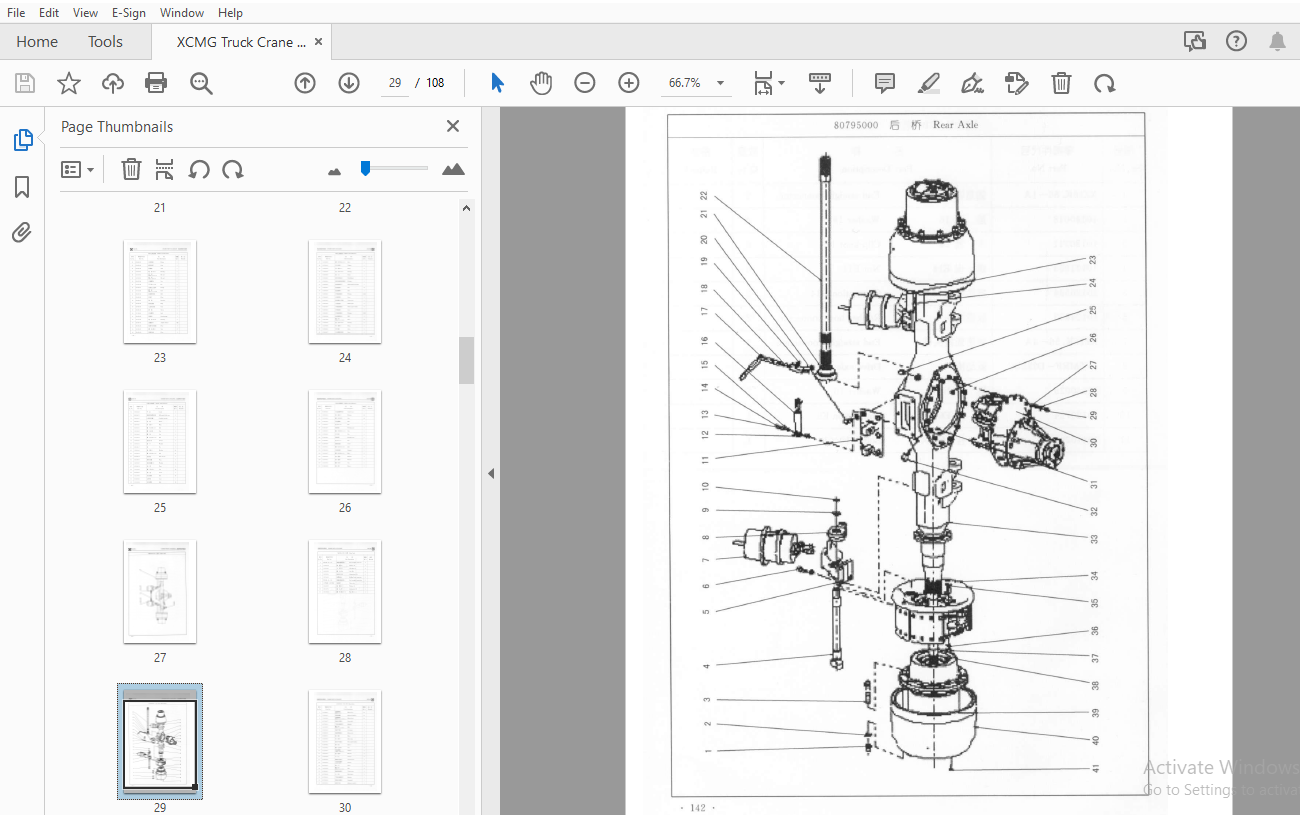Open the Bookmarks panel icon
Viewport: 1300px width, 815px height.
coord(22,187)
